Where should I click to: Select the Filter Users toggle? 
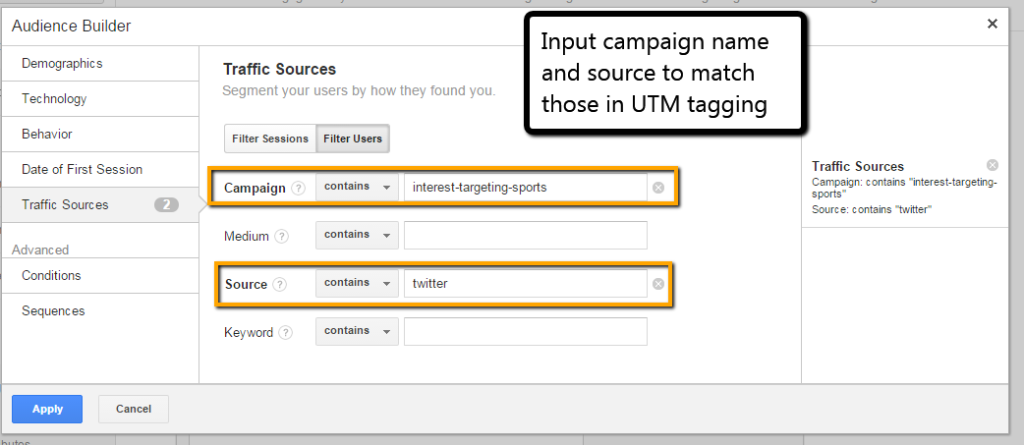tap(352, 139)
